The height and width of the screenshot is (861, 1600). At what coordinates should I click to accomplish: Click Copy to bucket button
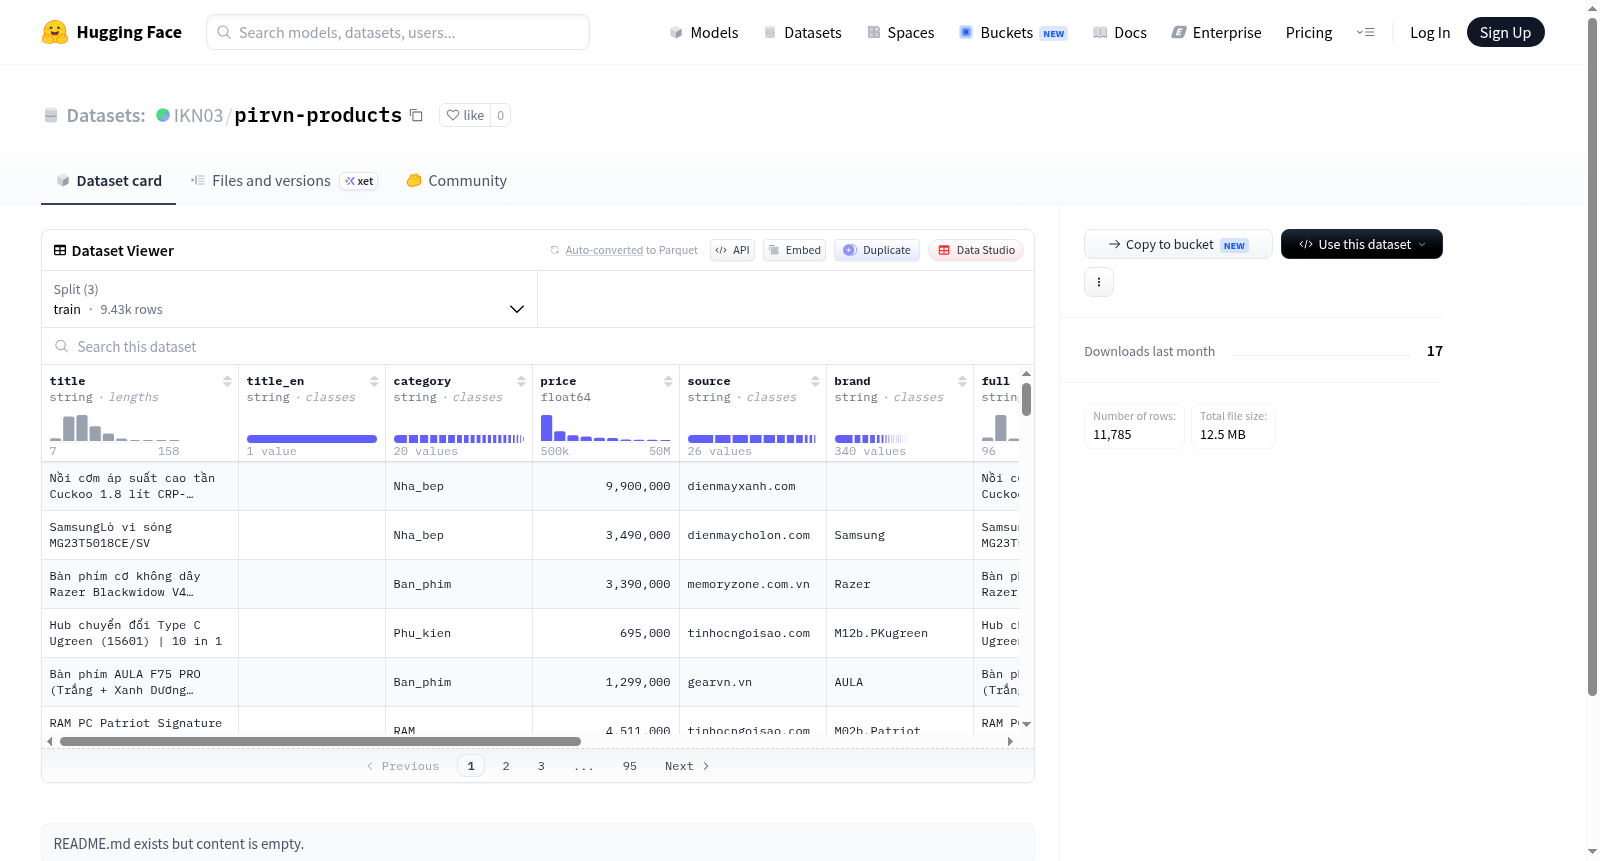(x=1178, y=244)
